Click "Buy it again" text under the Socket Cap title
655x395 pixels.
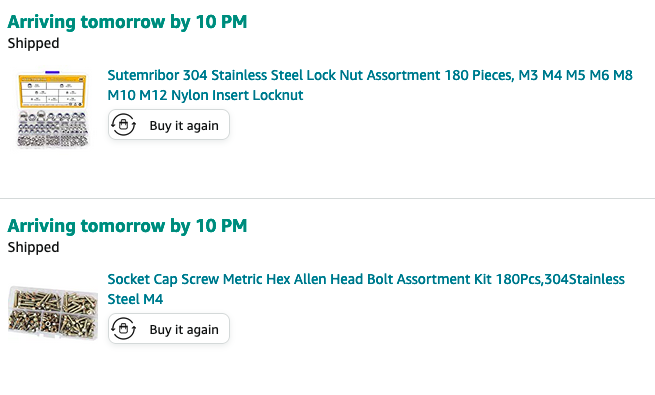click(184, 329)
